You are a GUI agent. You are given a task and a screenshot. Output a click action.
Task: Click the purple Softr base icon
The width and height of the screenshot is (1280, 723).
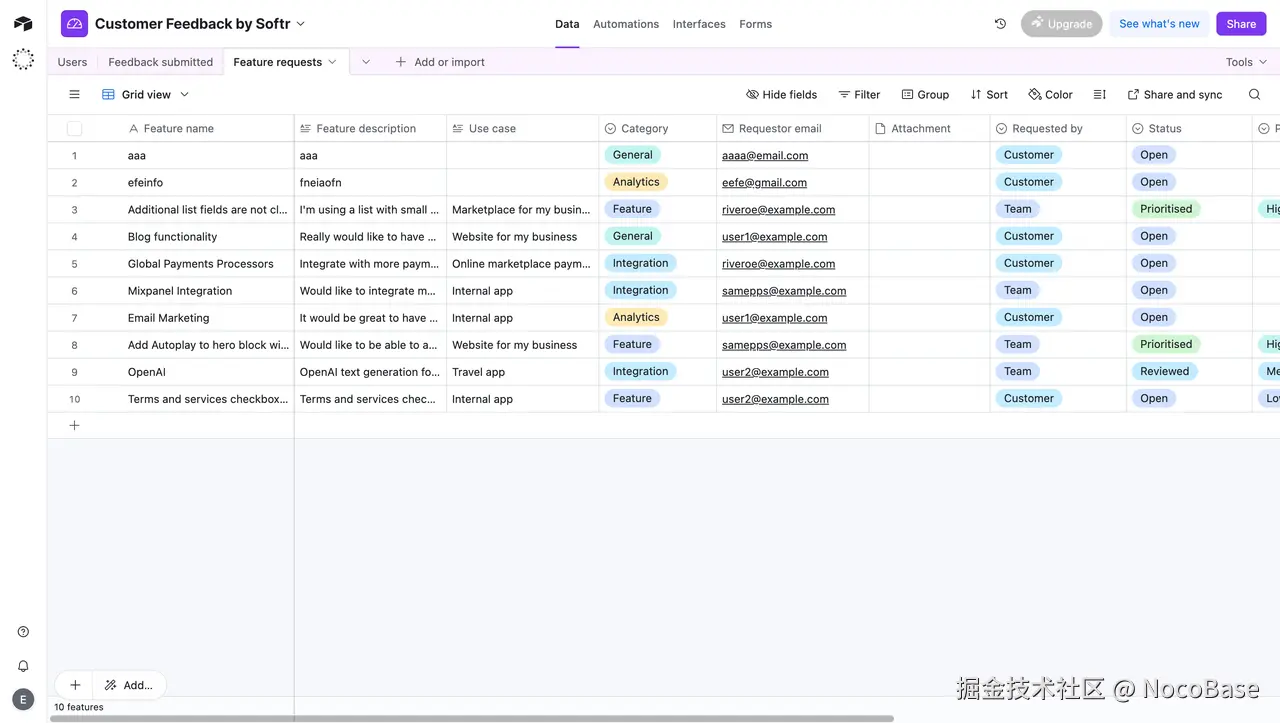(x=74, y=23)
